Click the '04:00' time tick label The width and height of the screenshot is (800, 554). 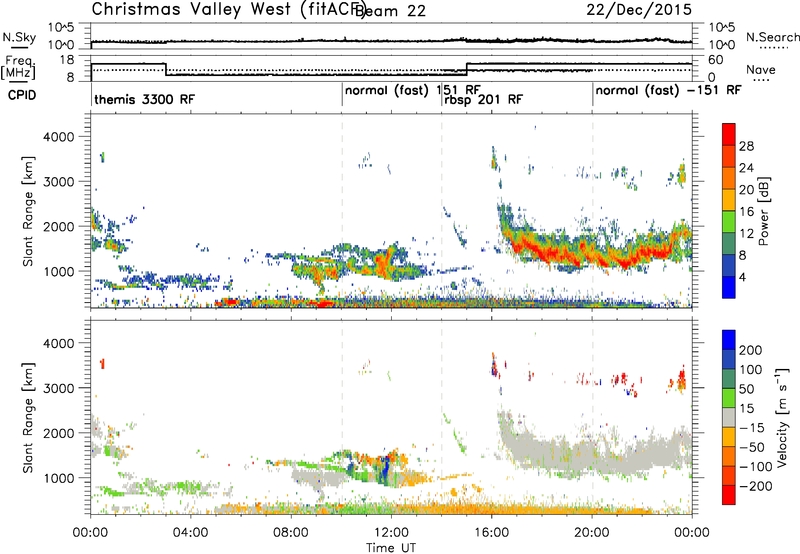[x=190, y=533]
